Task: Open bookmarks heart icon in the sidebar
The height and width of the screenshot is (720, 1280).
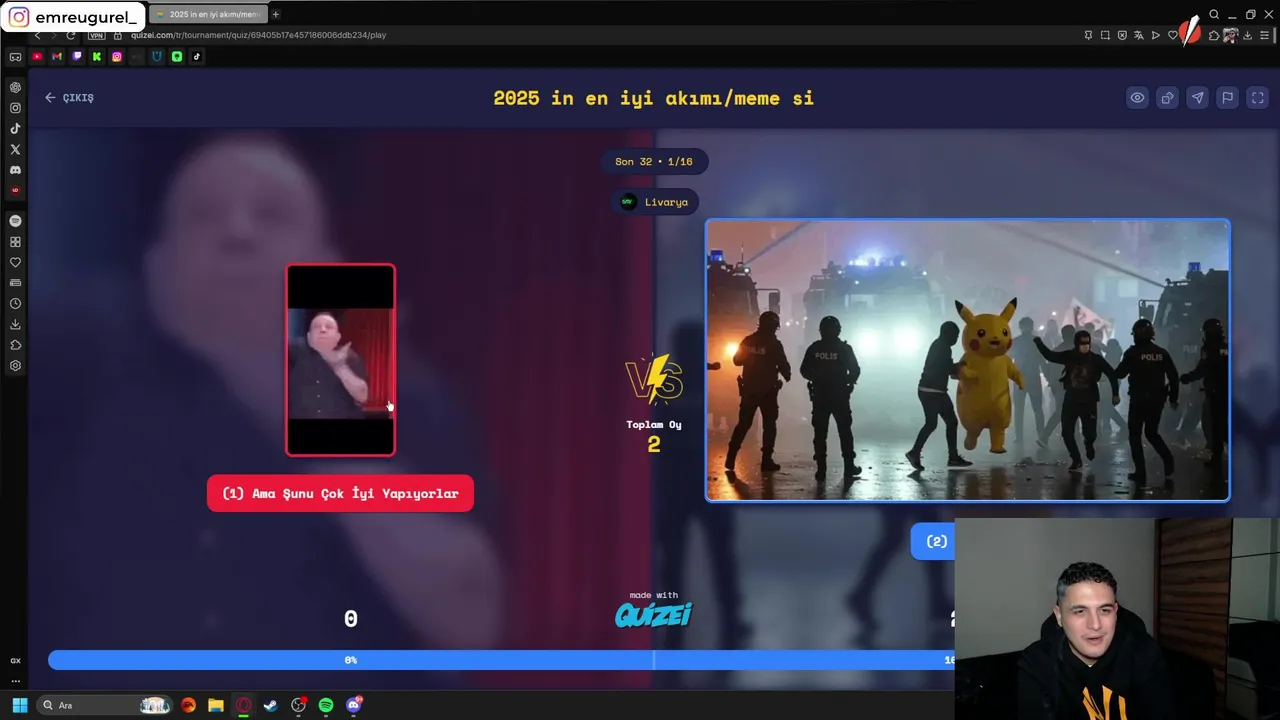Action: click(15, 262)
